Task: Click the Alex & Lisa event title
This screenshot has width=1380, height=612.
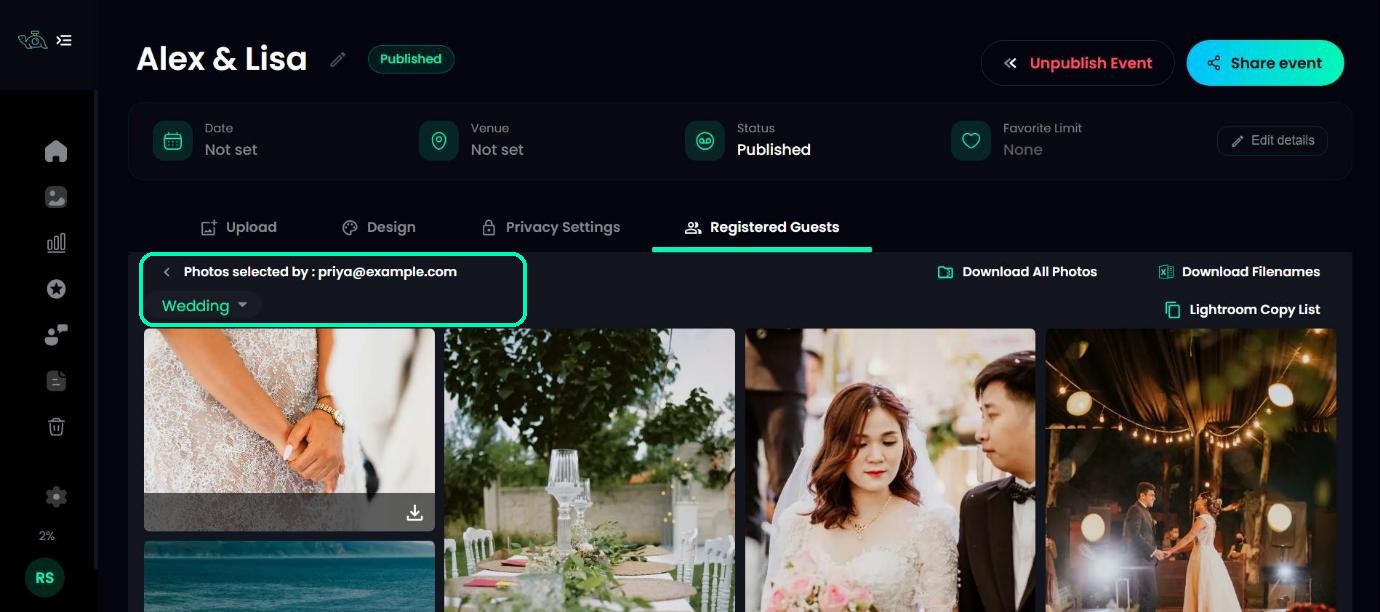Action: pos(222,59)
